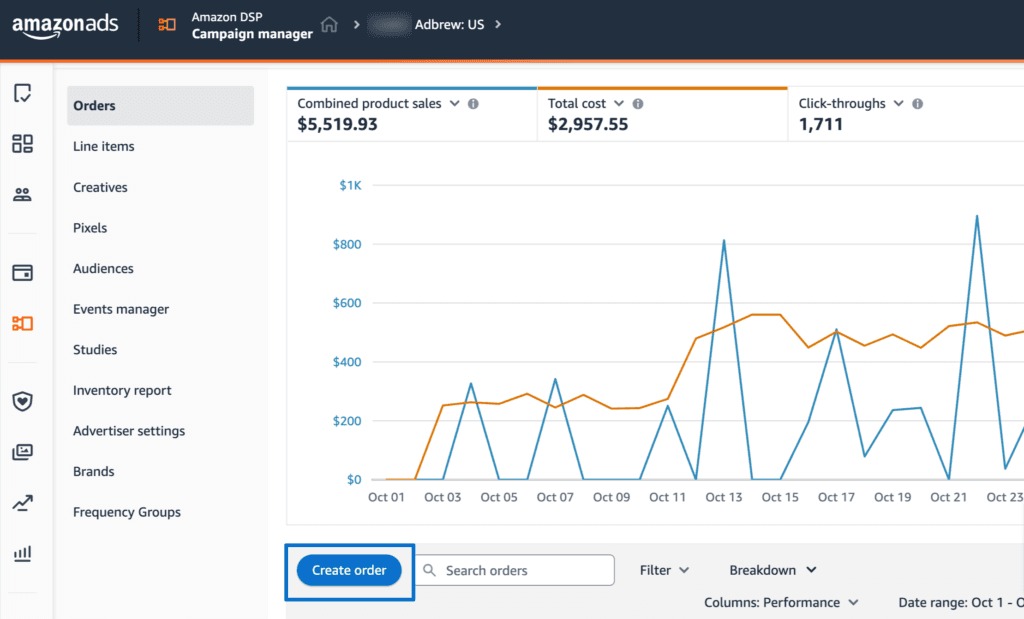The height and width of the screenshot is (619, 1024).
Task: Click the people group icon in the sidebar
Action: (x=22, y=195)
